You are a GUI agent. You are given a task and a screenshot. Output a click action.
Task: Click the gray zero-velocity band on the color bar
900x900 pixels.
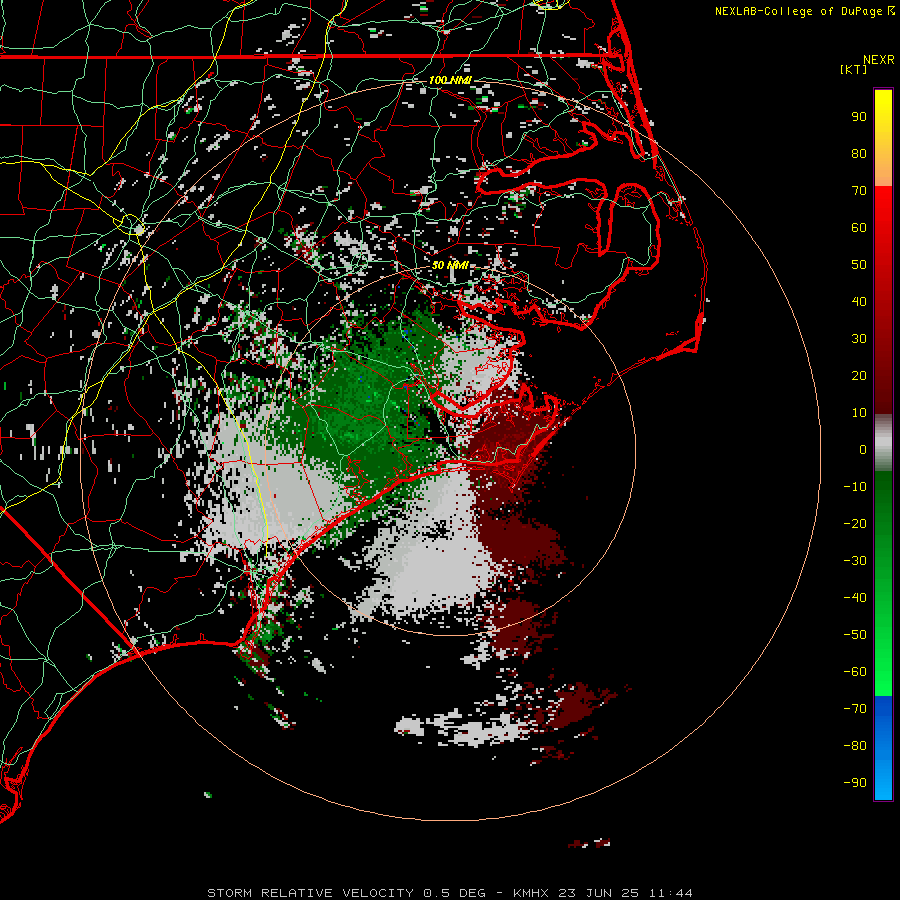pyautogui.click(x=883, y=443)
